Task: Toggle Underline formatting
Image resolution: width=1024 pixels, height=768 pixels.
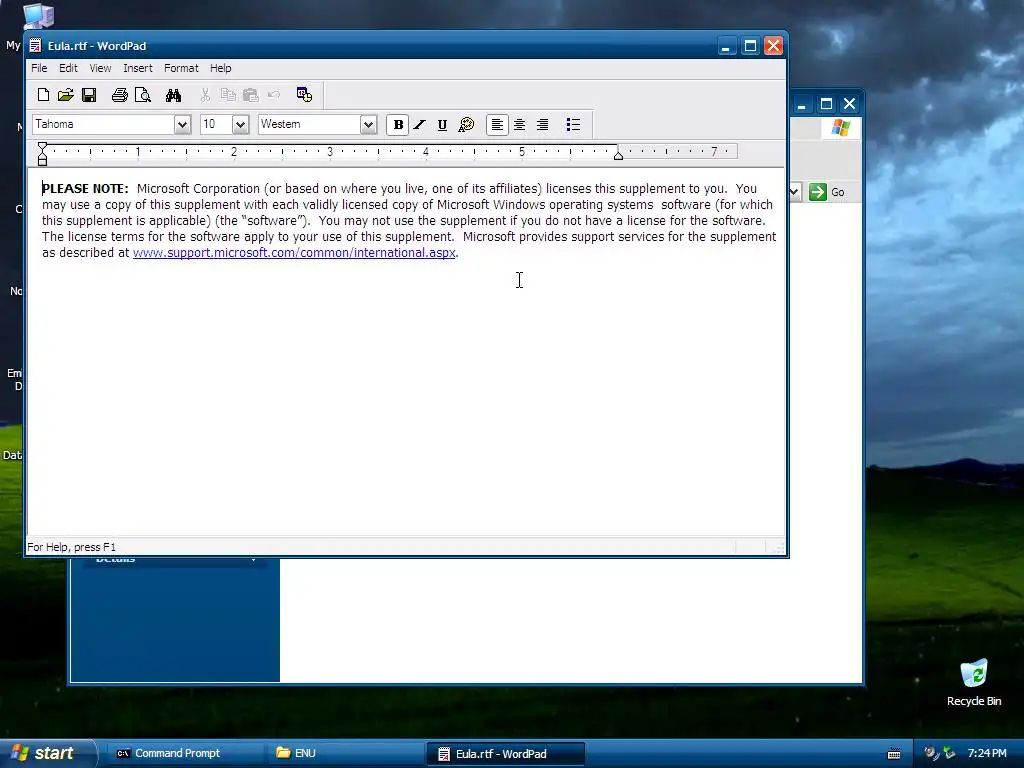Action: point(442,125)
